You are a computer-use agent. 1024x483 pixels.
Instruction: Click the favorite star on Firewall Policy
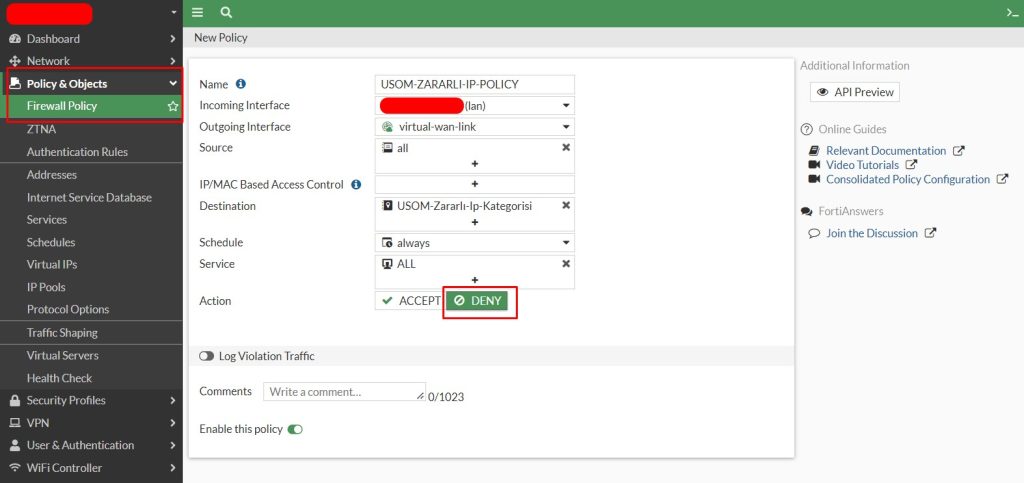[x=173, y=106]
